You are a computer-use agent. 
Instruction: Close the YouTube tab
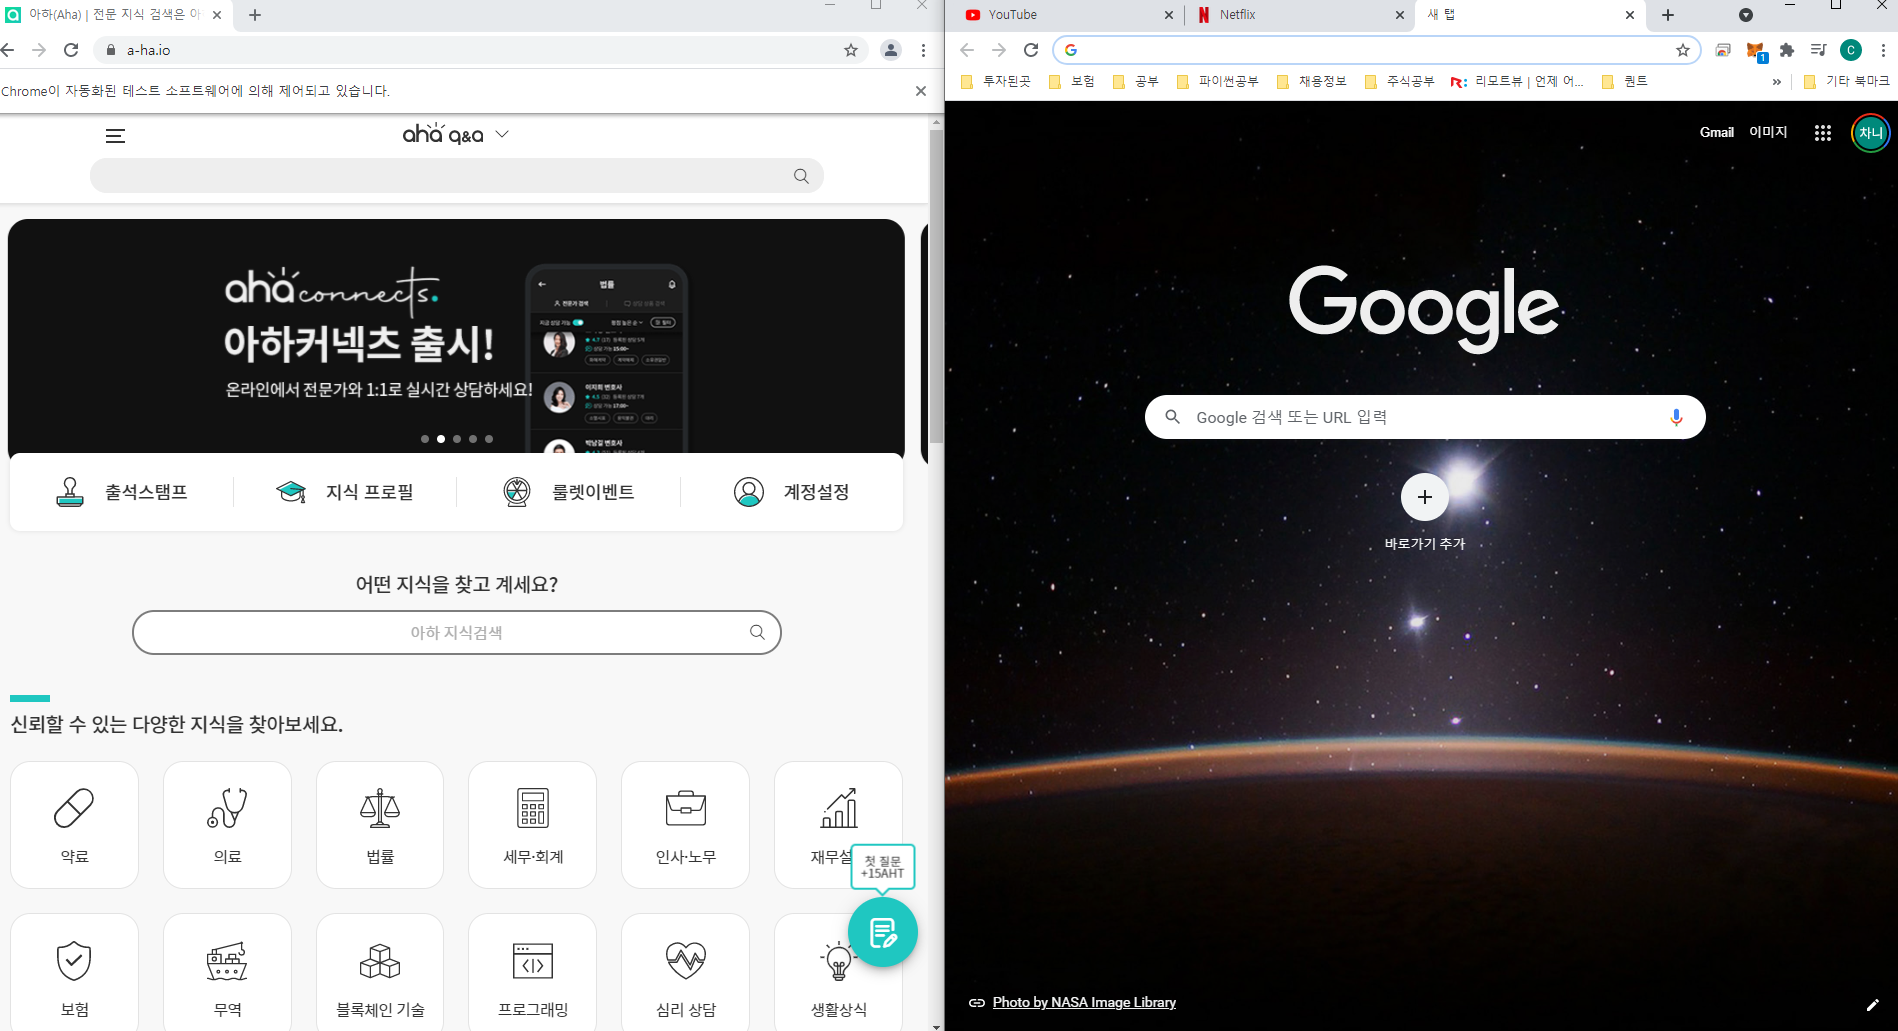click(1169, 15)
